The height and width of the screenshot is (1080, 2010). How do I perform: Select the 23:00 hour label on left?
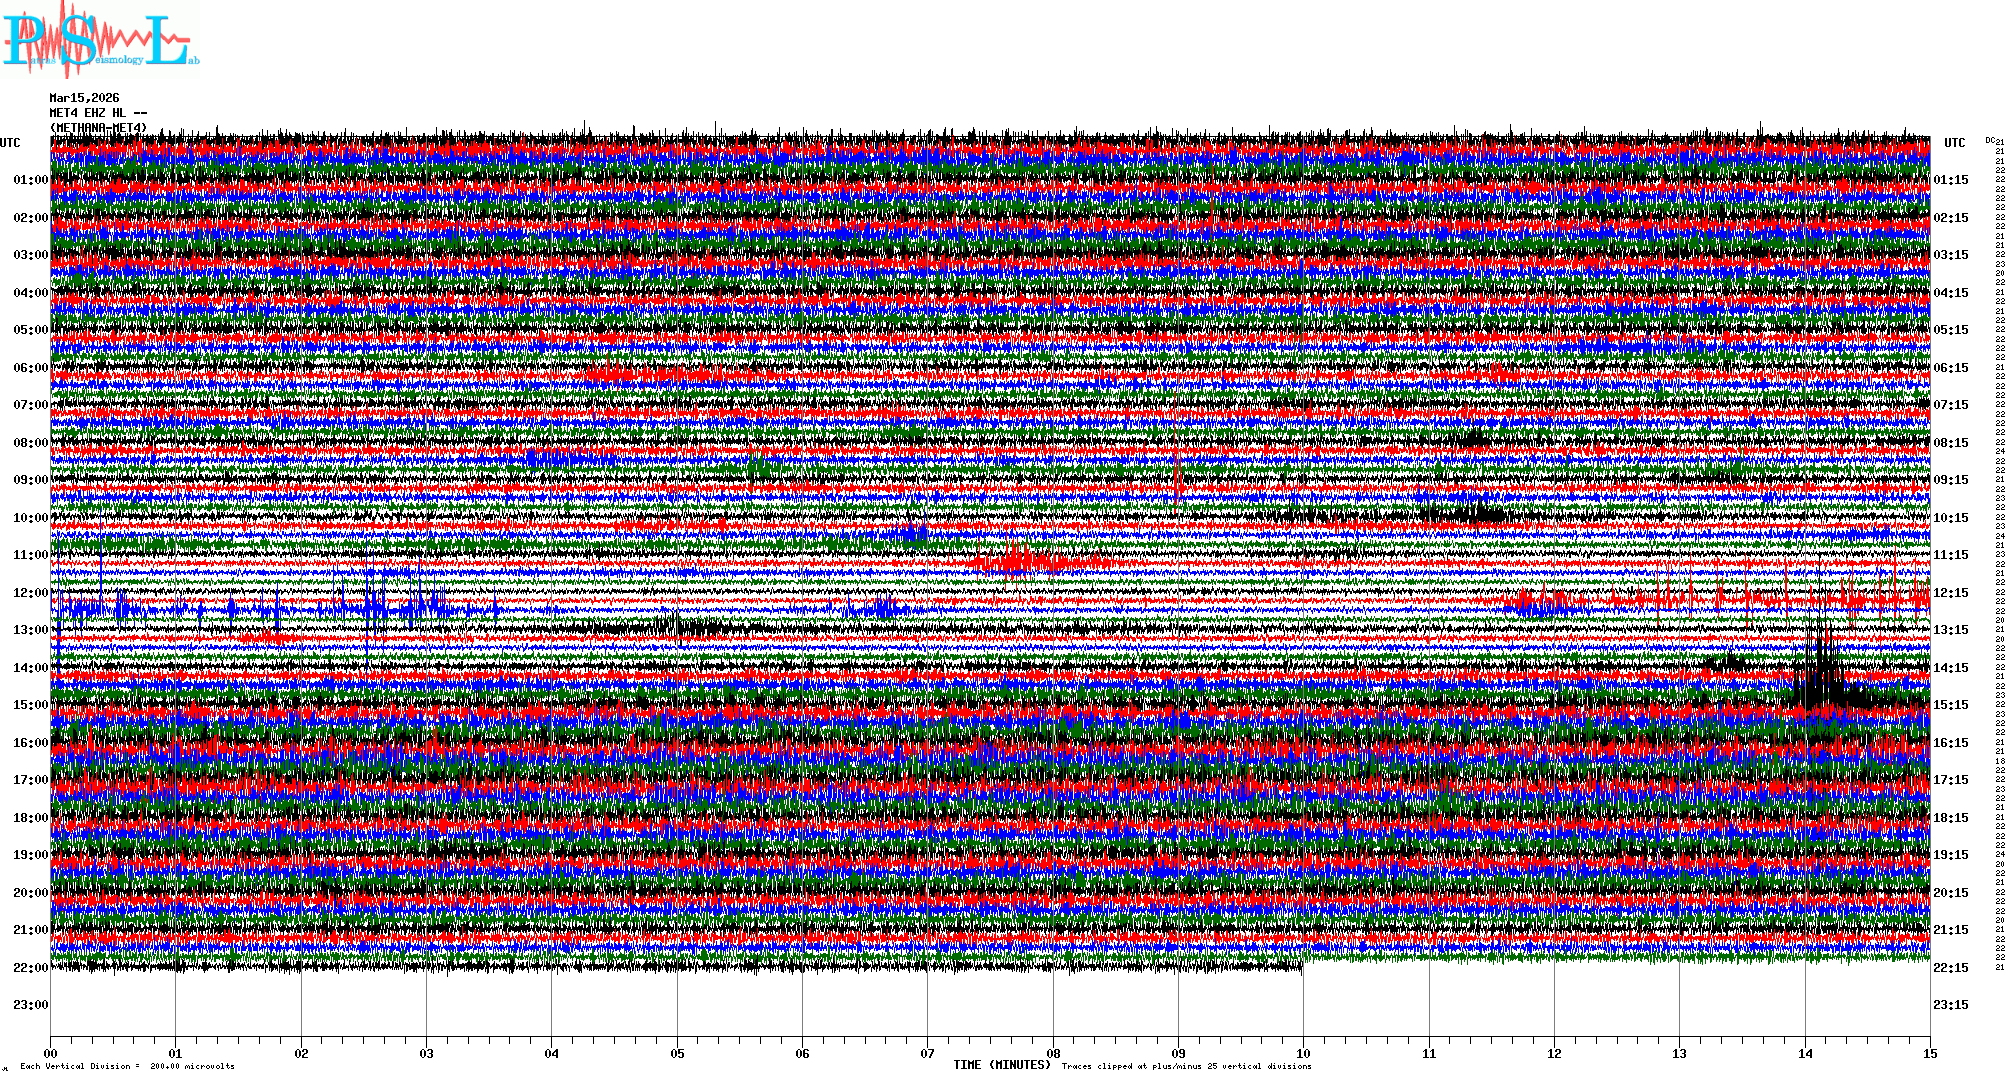pyautogui.click(x=30, y=1005)
